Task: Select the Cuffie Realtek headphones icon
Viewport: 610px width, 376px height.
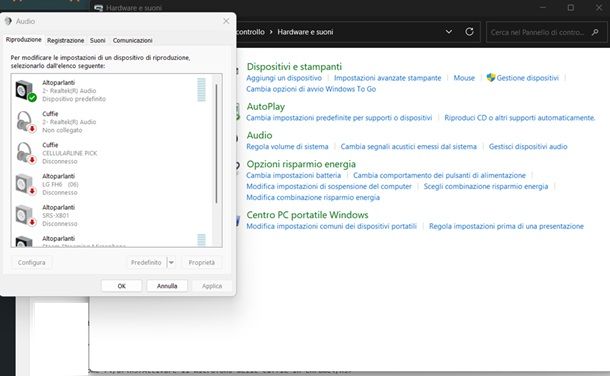Action: [x=26, y=122]
